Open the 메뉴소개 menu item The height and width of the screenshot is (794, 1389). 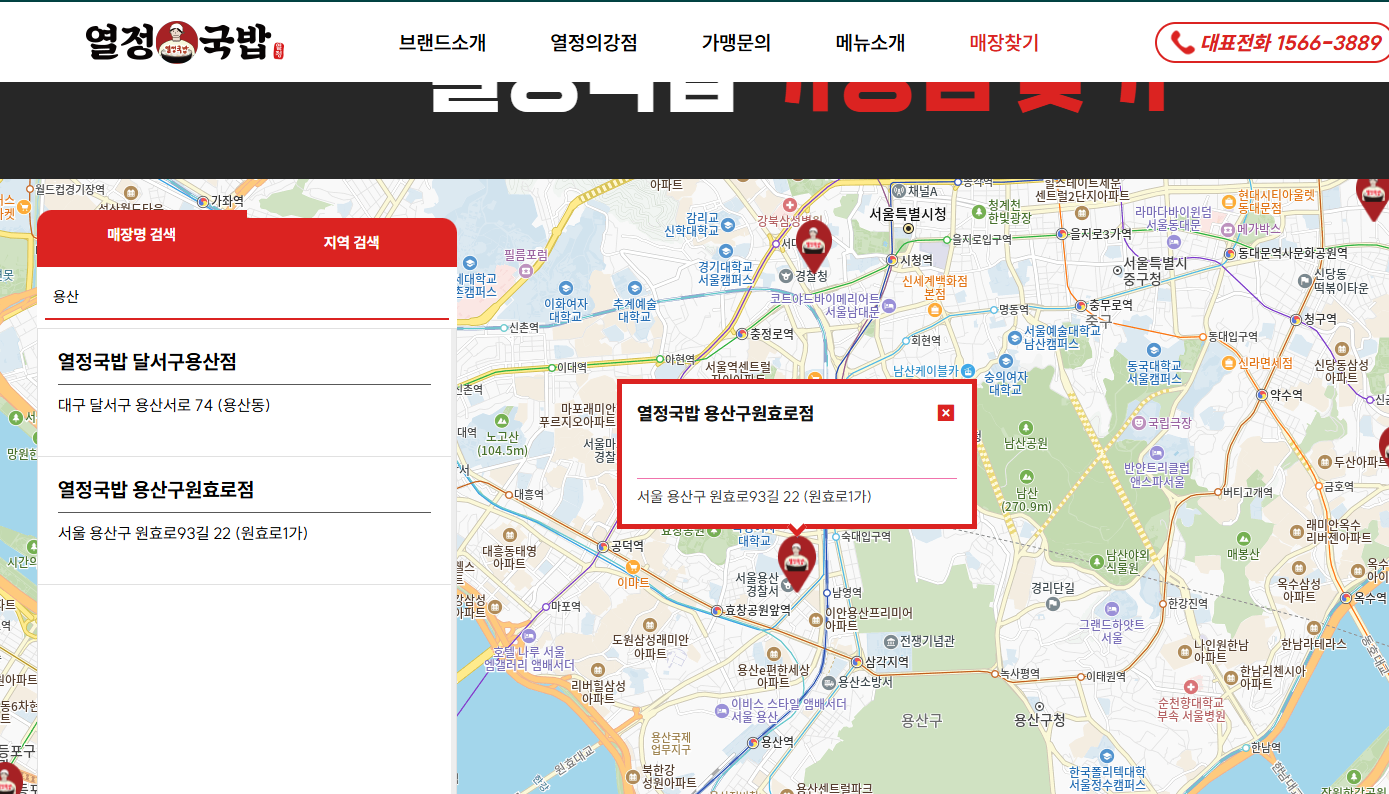pos(870,43)
